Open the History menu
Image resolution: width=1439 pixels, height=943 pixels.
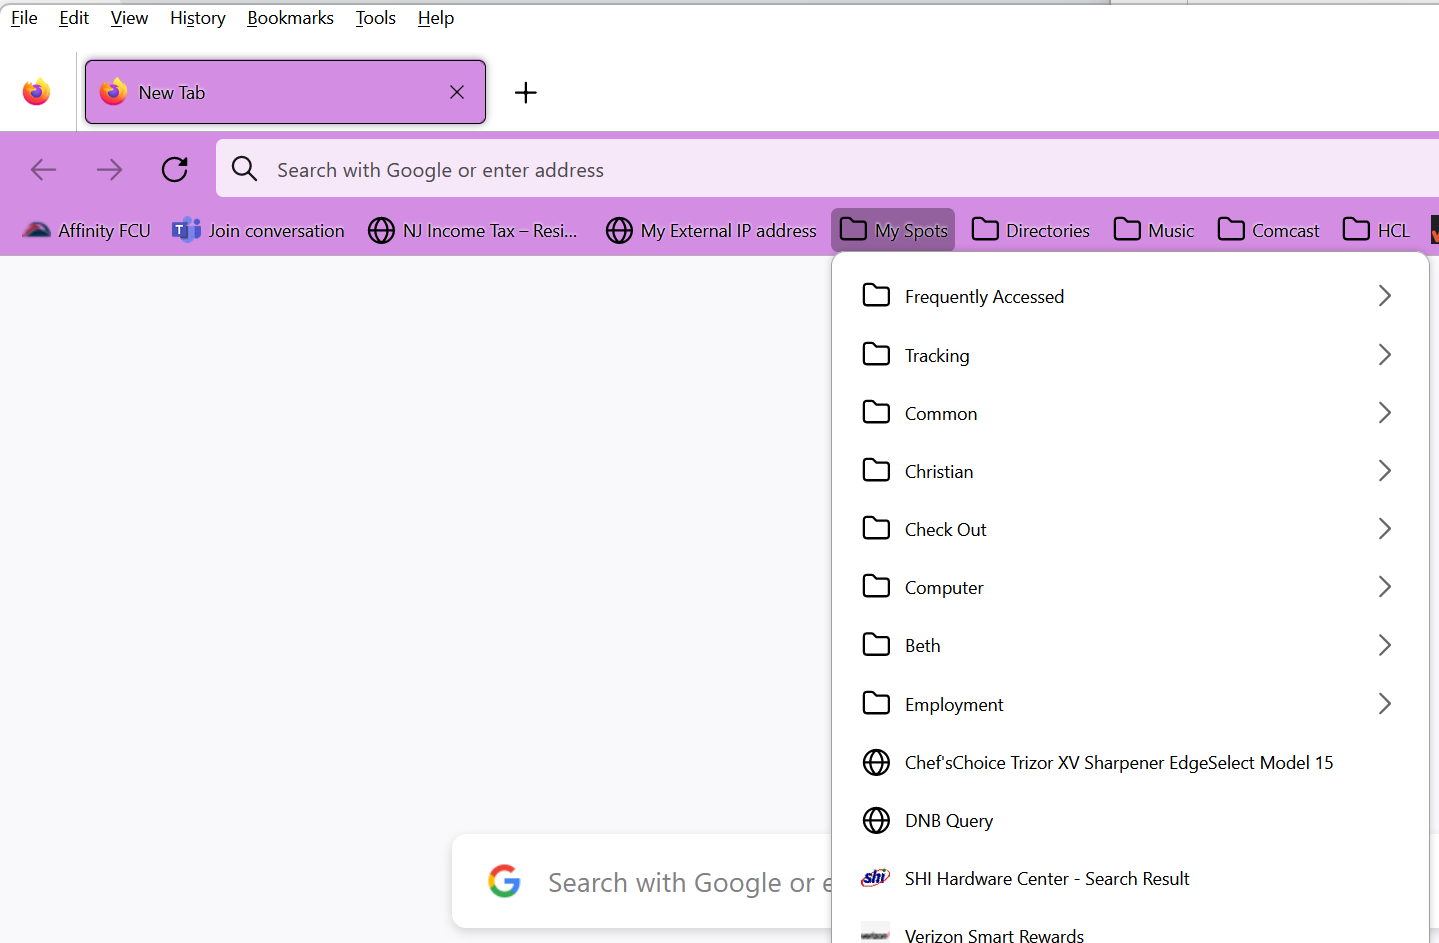click(x=197, y=17)
